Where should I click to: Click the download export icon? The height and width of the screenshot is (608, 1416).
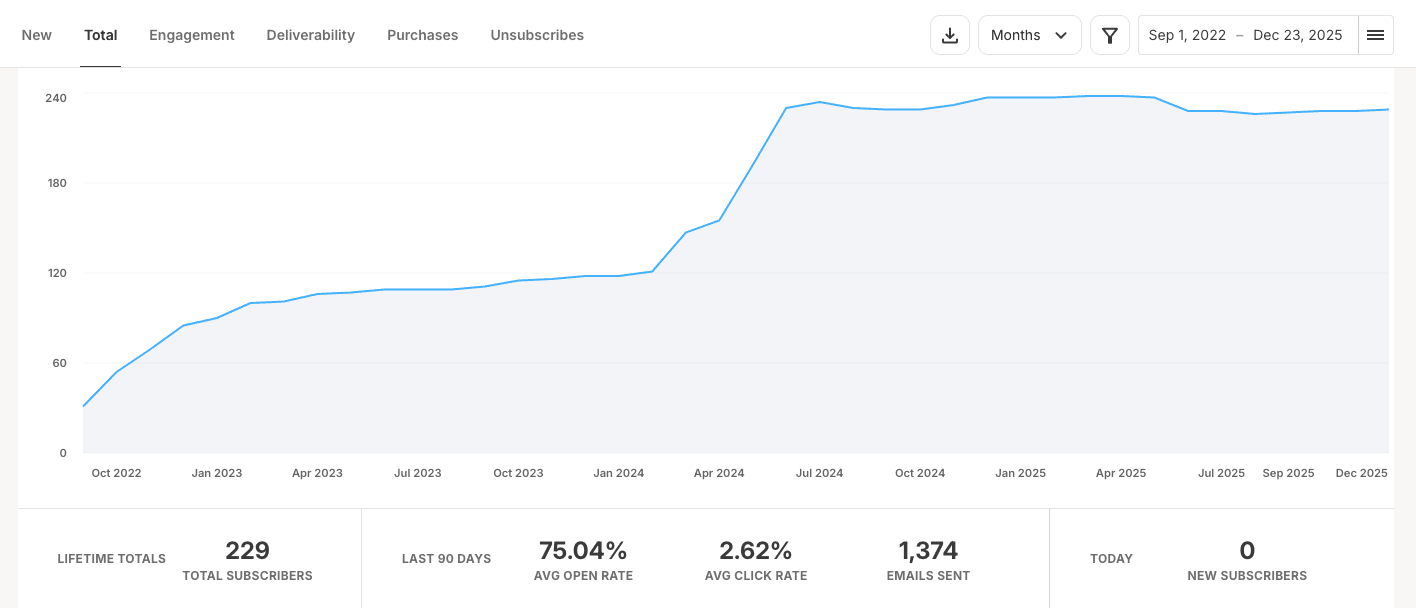(950, 35)
